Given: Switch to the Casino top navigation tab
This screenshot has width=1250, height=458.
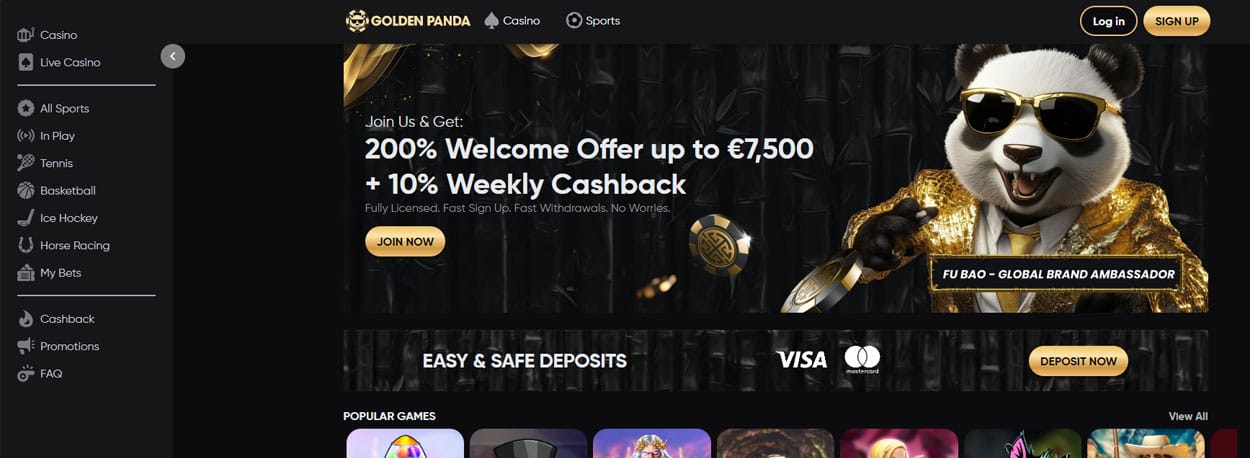Looking at the screenshot, I should pos(512,20).
